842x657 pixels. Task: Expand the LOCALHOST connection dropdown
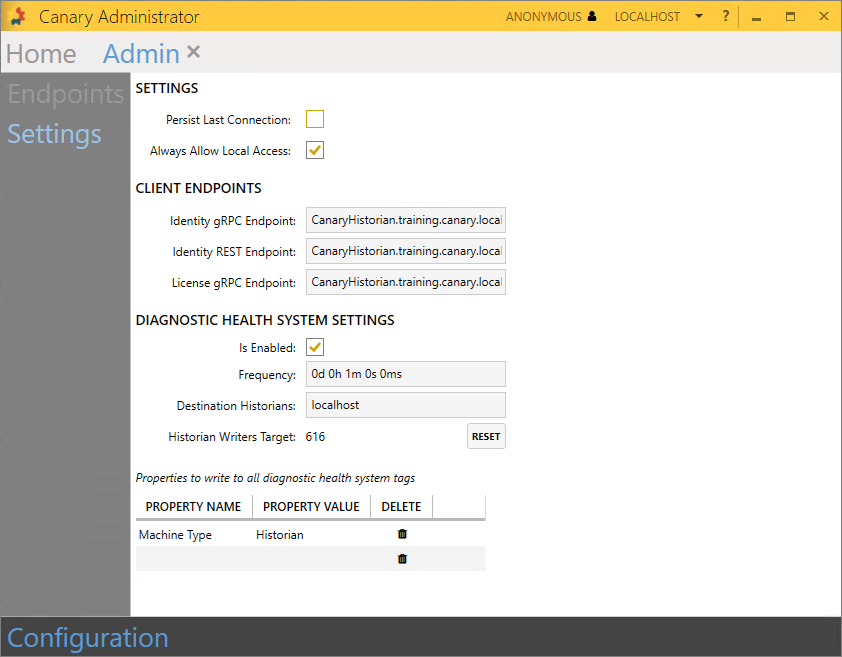pyautogui.click(x=698, y=17)
